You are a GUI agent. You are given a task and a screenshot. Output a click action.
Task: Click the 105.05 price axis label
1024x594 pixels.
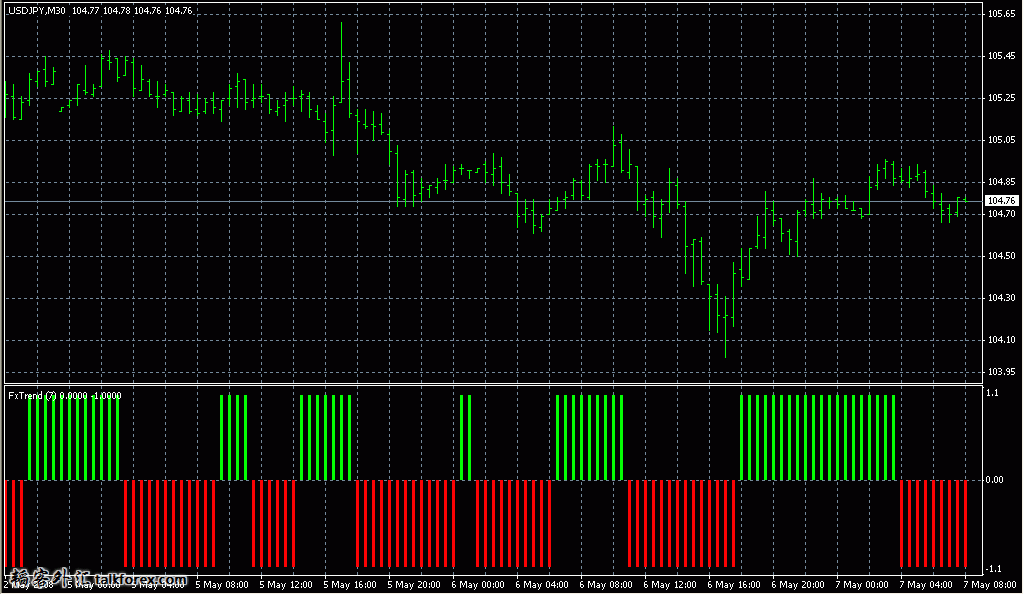pyautogui.click(x=1001, y=140)
